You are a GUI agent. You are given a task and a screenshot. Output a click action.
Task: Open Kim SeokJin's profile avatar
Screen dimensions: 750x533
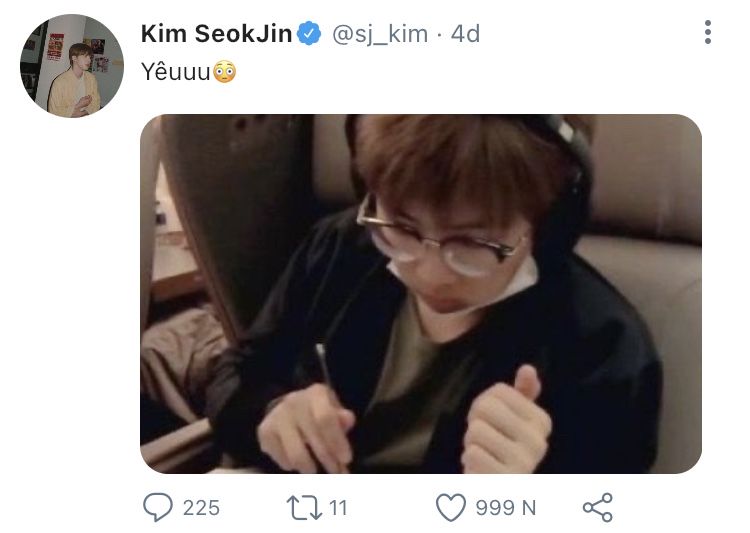pyautogui.click(x=72, y=66)
